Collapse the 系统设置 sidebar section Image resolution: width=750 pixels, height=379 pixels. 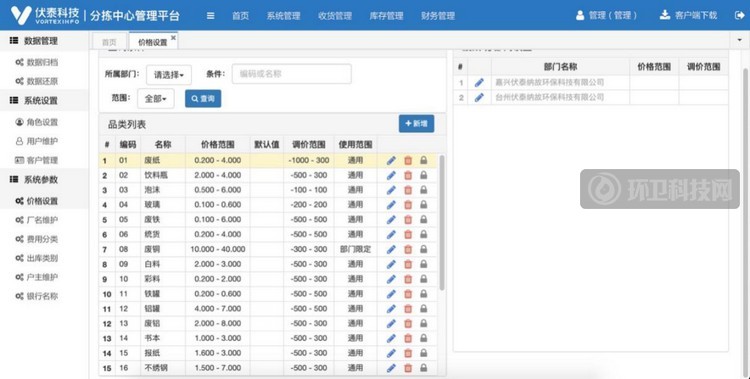(44, 100)
